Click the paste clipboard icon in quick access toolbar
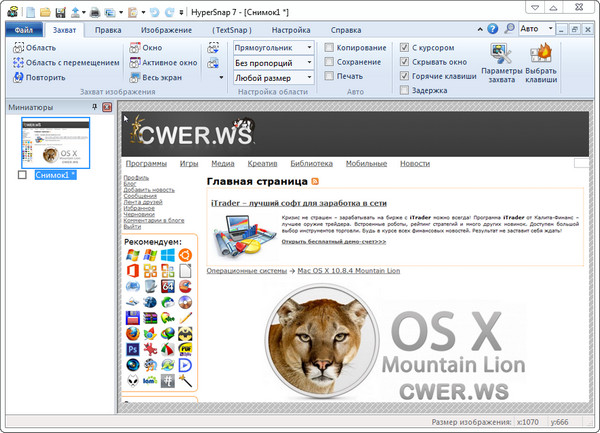 point(132,13)
